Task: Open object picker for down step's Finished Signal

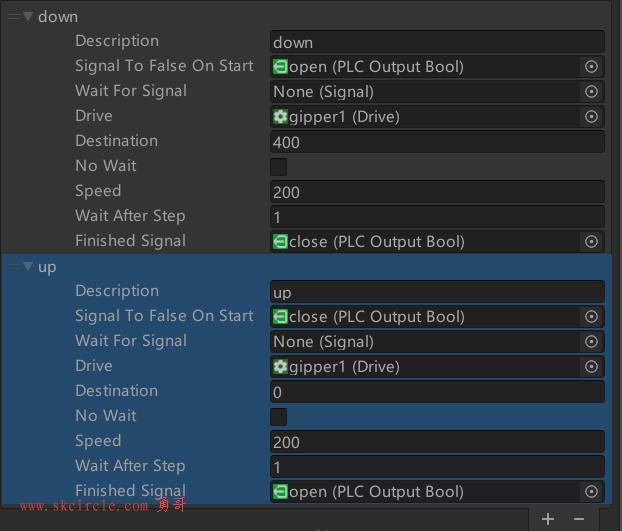Action: [591, 242]
